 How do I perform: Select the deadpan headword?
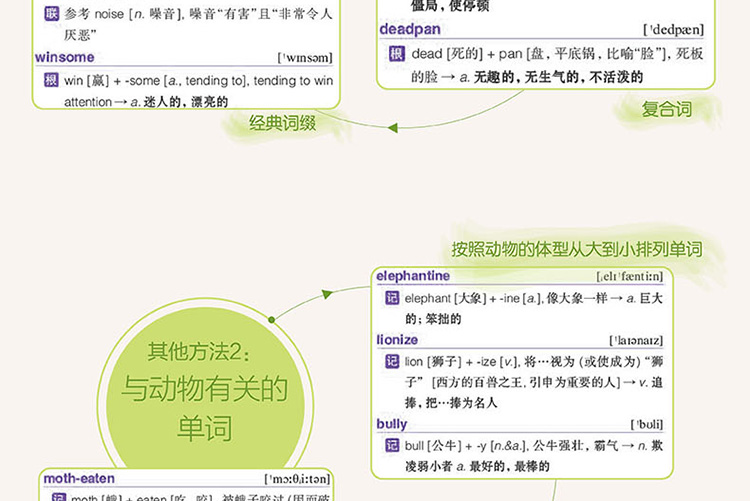pos(409,30)
